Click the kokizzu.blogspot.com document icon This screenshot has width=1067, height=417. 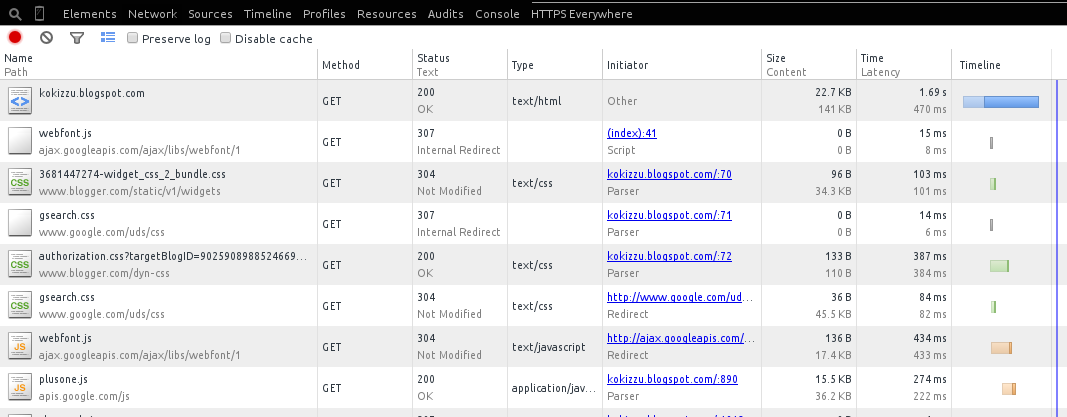[x=20, y=101]
